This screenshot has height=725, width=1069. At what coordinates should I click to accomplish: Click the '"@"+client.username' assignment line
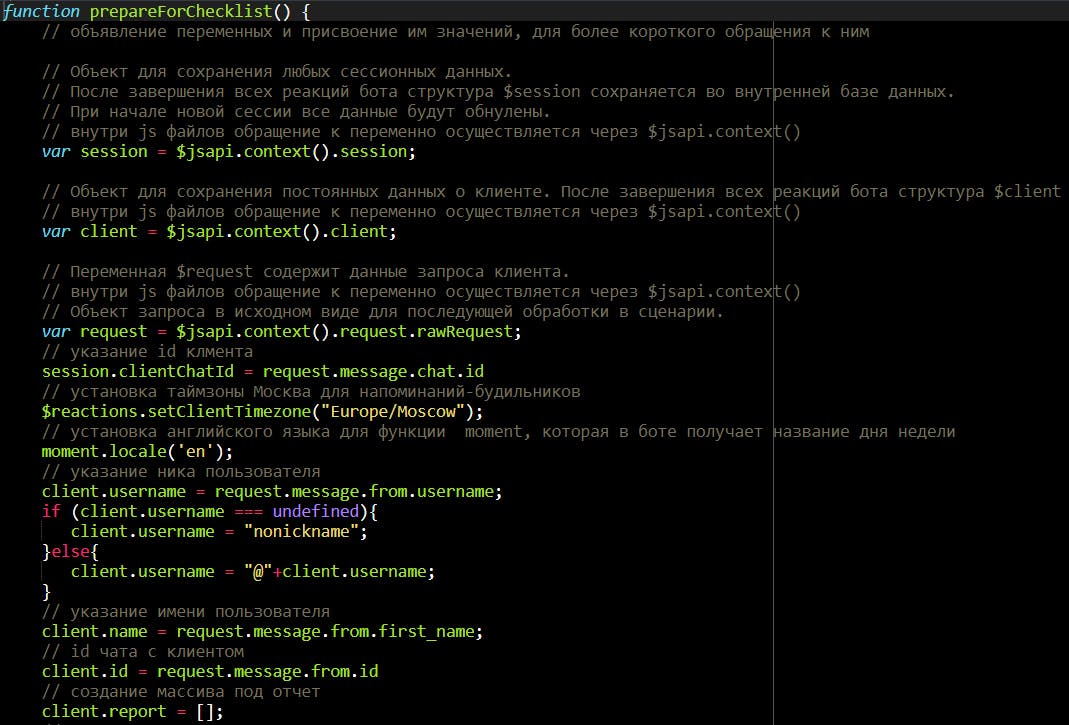click(x=253, y=572)
